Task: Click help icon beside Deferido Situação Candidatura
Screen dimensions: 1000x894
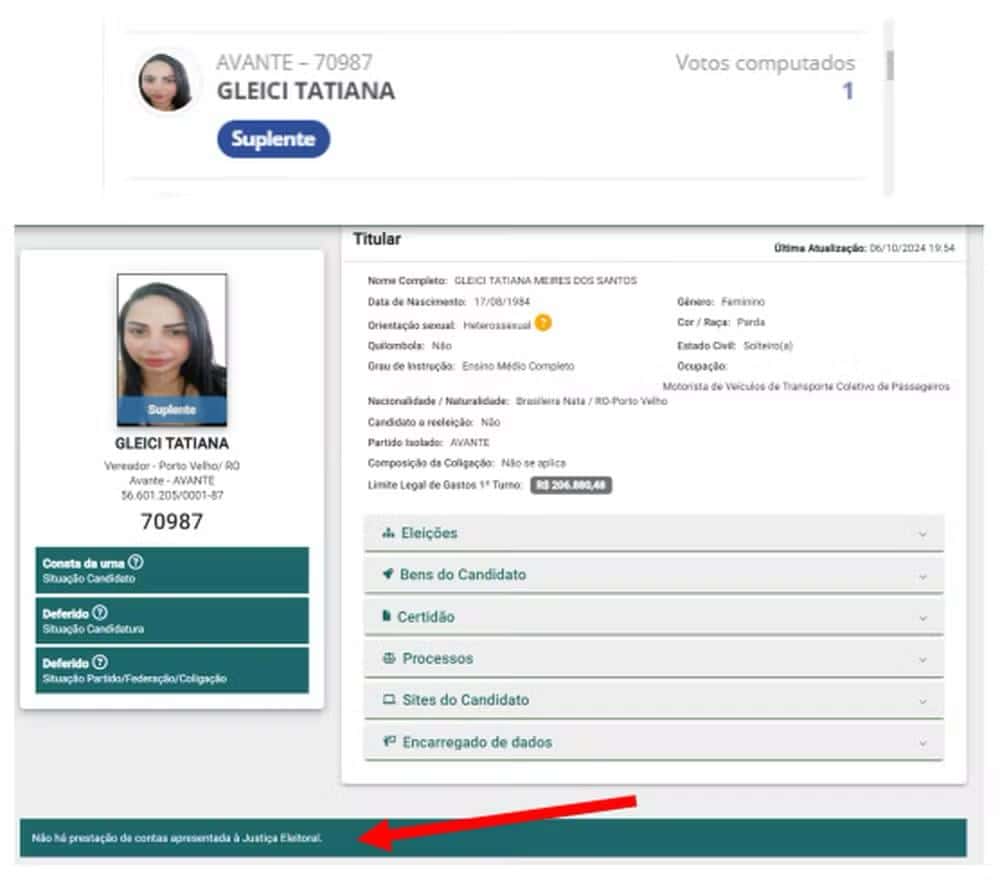Action: 100,613
